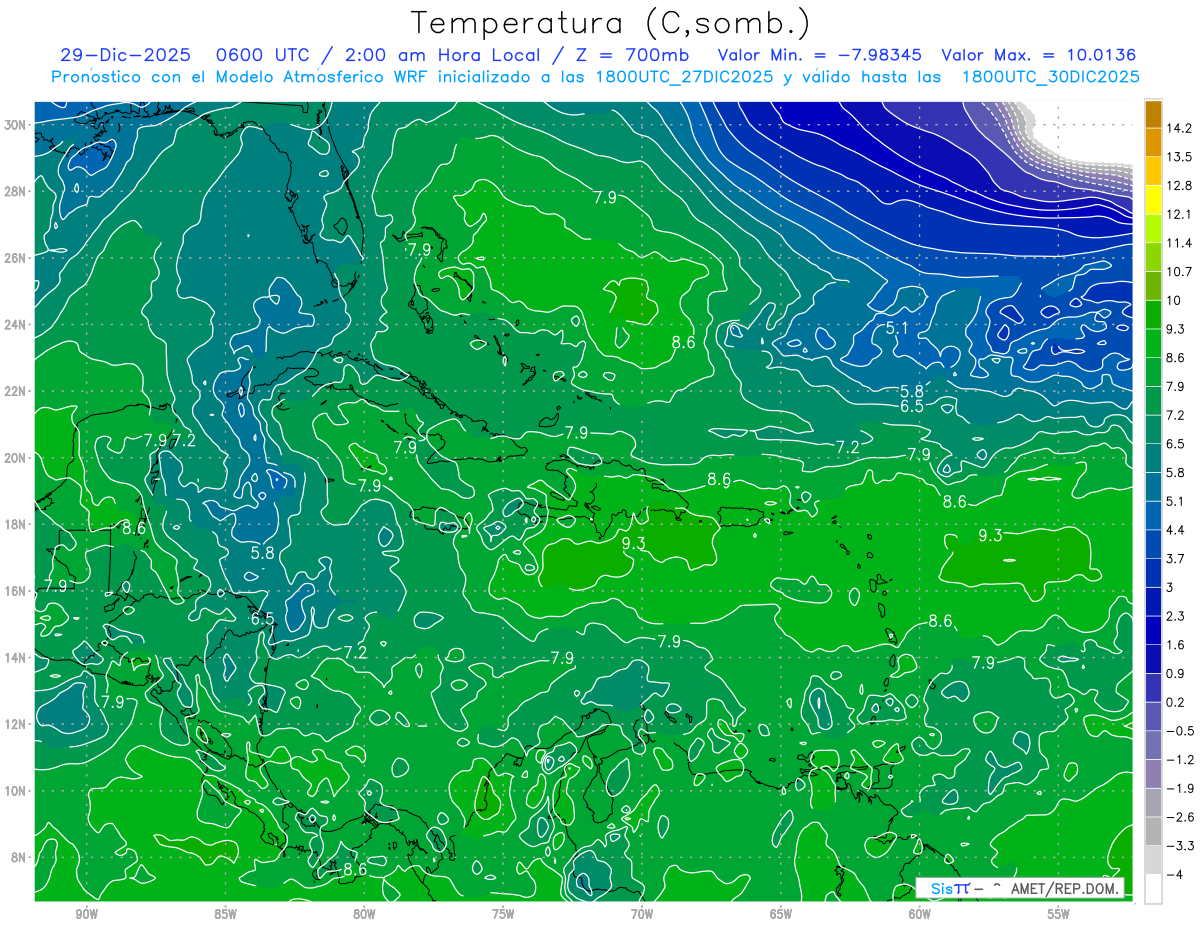This screenshot has width=1200, height=927.
Task: Click the '0.9' color bar value
Action: (x=1178, y=673)
